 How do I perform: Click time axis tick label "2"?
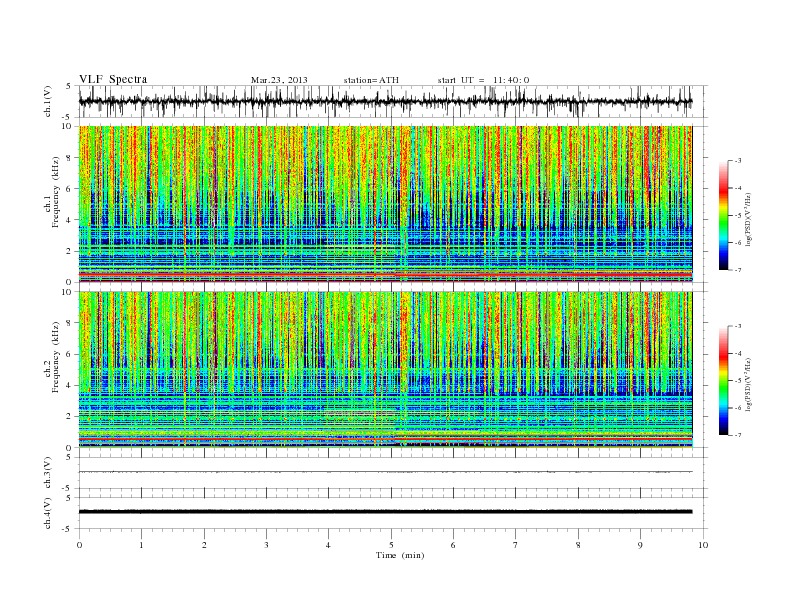(204, 545)
